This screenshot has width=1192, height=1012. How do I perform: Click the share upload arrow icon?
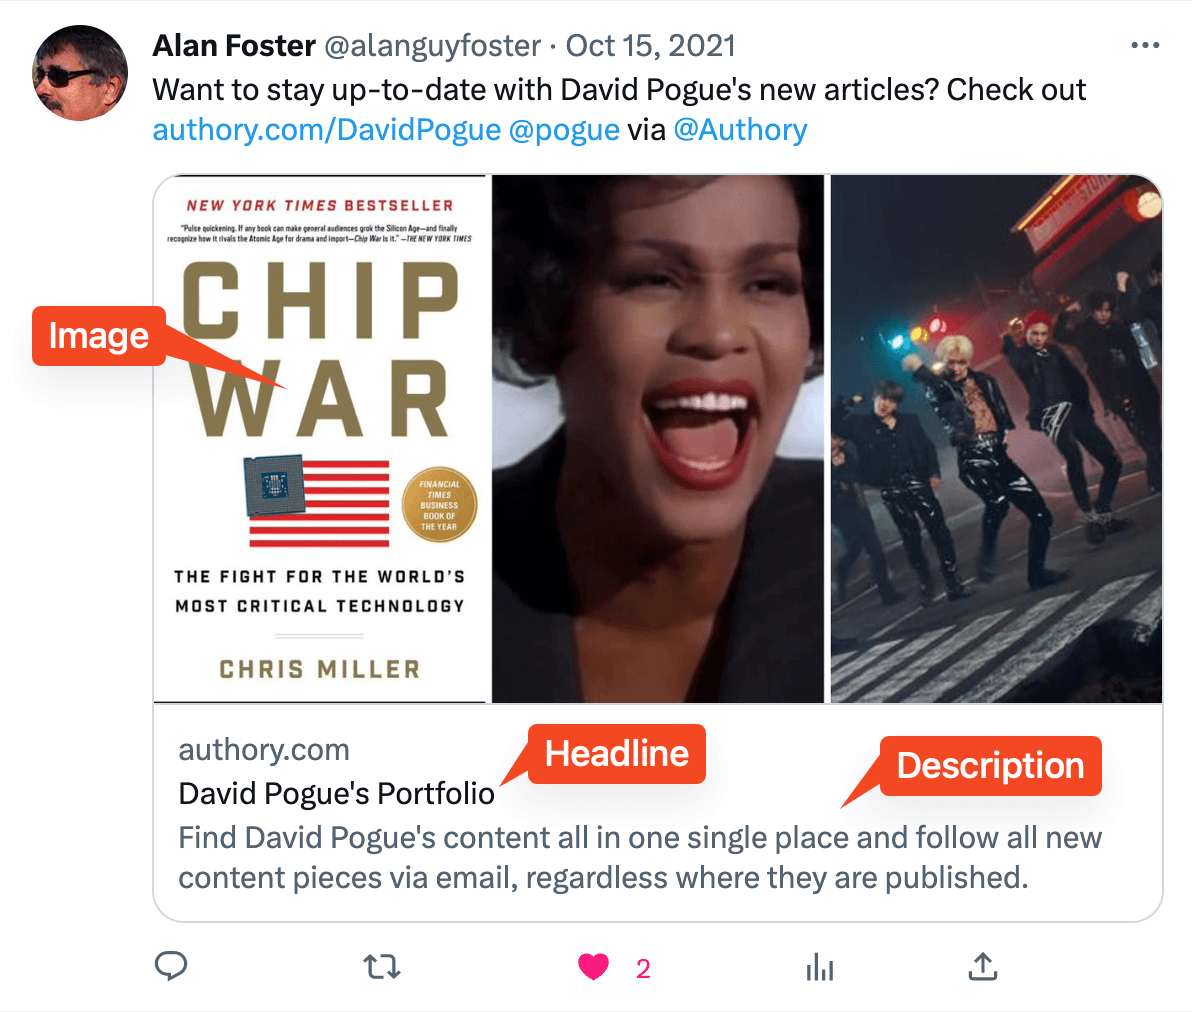[982, 966]
